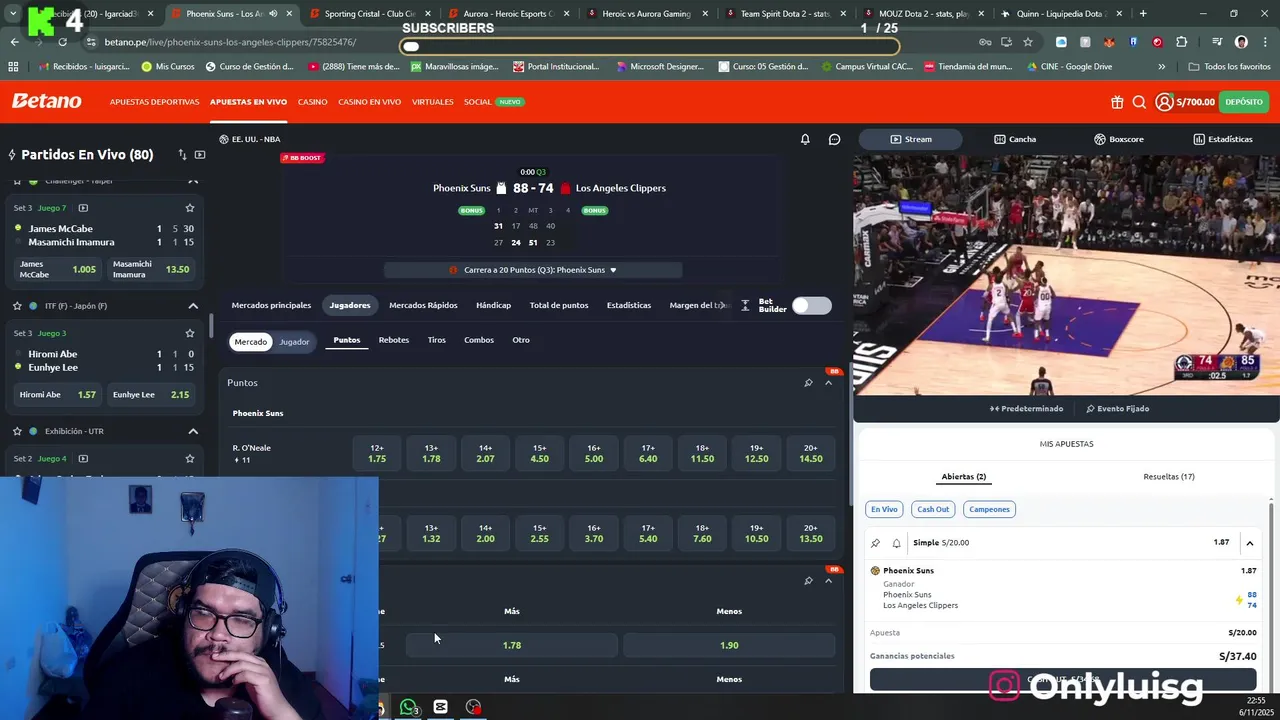Filter bets by Cash Out
The width and height of the screenshot is (1280, 720).
[933, 509]
